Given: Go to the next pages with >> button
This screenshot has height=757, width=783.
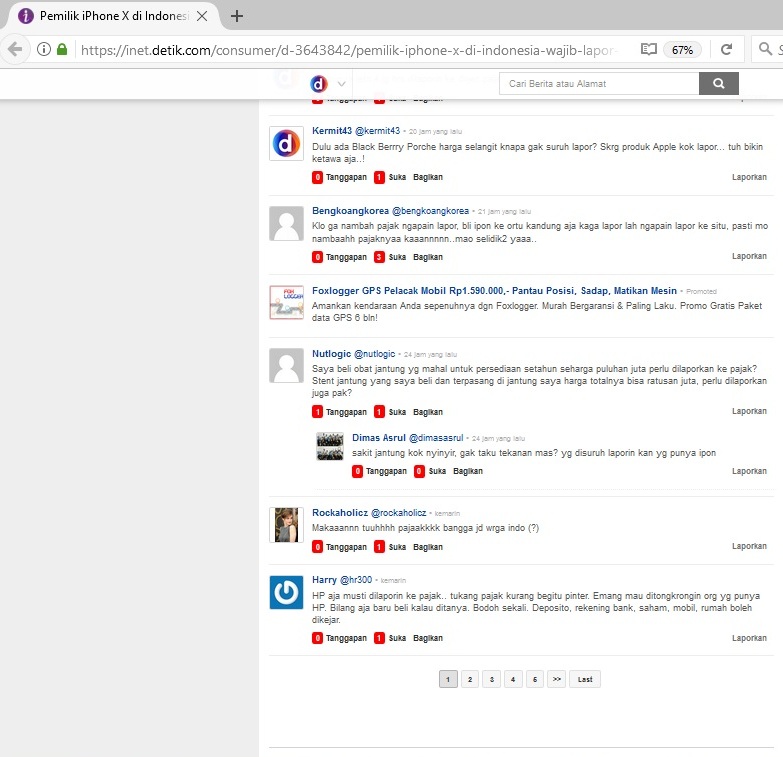Looking at the screenshot, I should [557, 679].
